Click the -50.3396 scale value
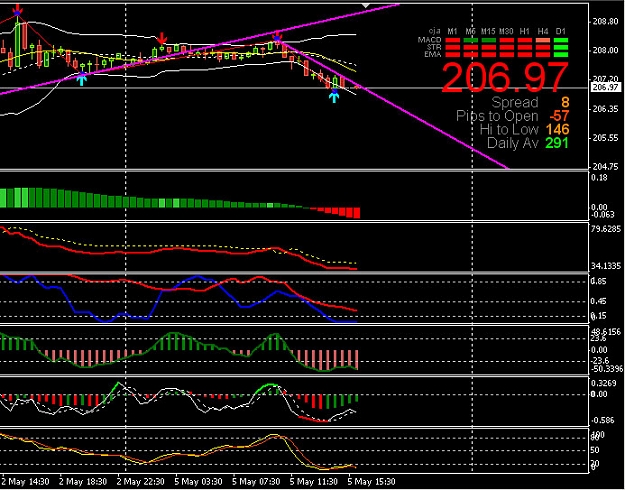The image size is (625, 490). [607, 369]
